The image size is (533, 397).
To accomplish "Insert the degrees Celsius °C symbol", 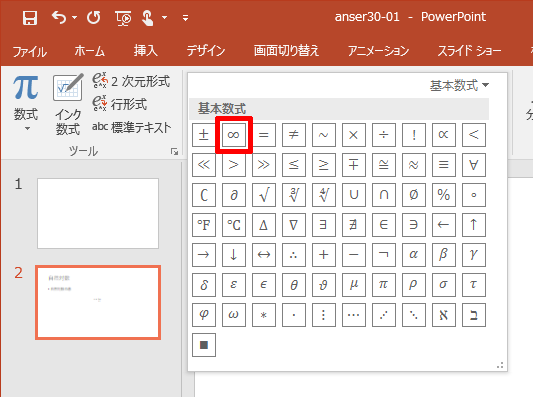I will [234, 225].
